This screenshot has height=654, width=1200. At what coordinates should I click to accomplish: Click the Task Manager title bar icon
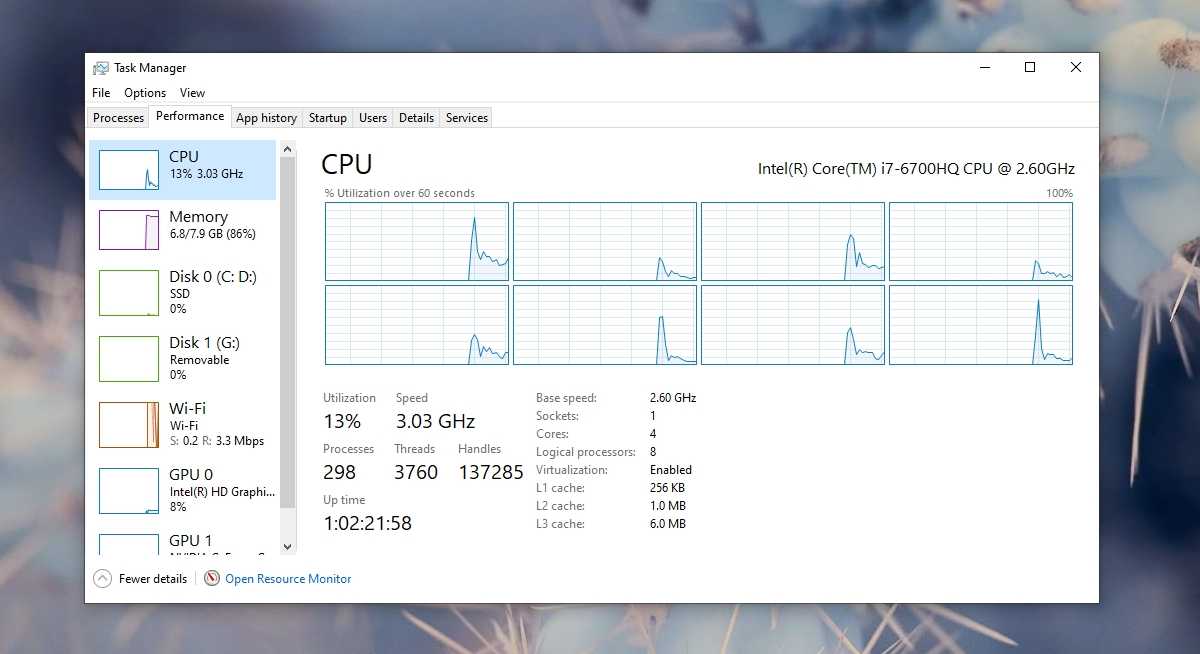coord(101,68)
